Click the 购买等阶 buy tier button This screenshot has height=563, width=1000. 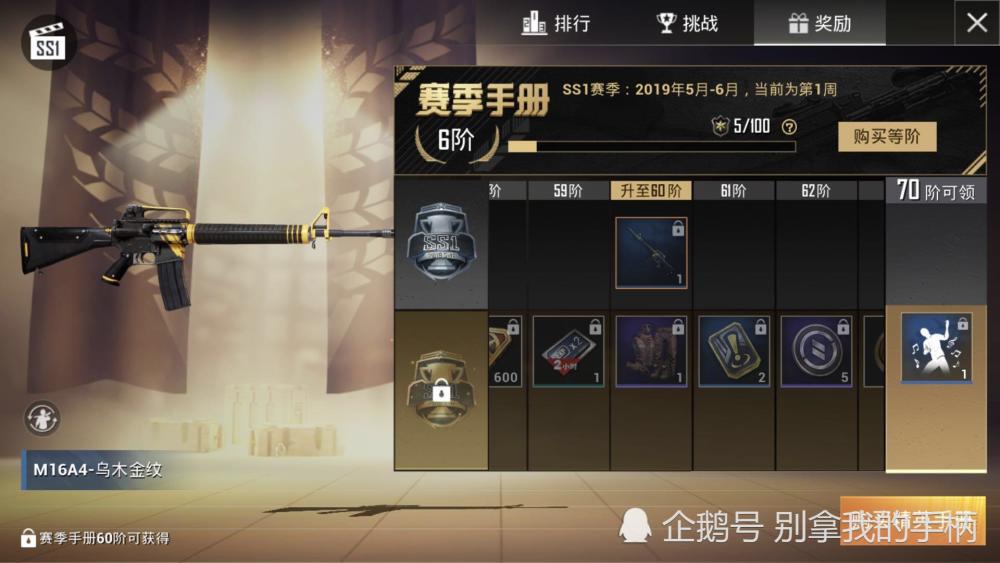point(887,136)
